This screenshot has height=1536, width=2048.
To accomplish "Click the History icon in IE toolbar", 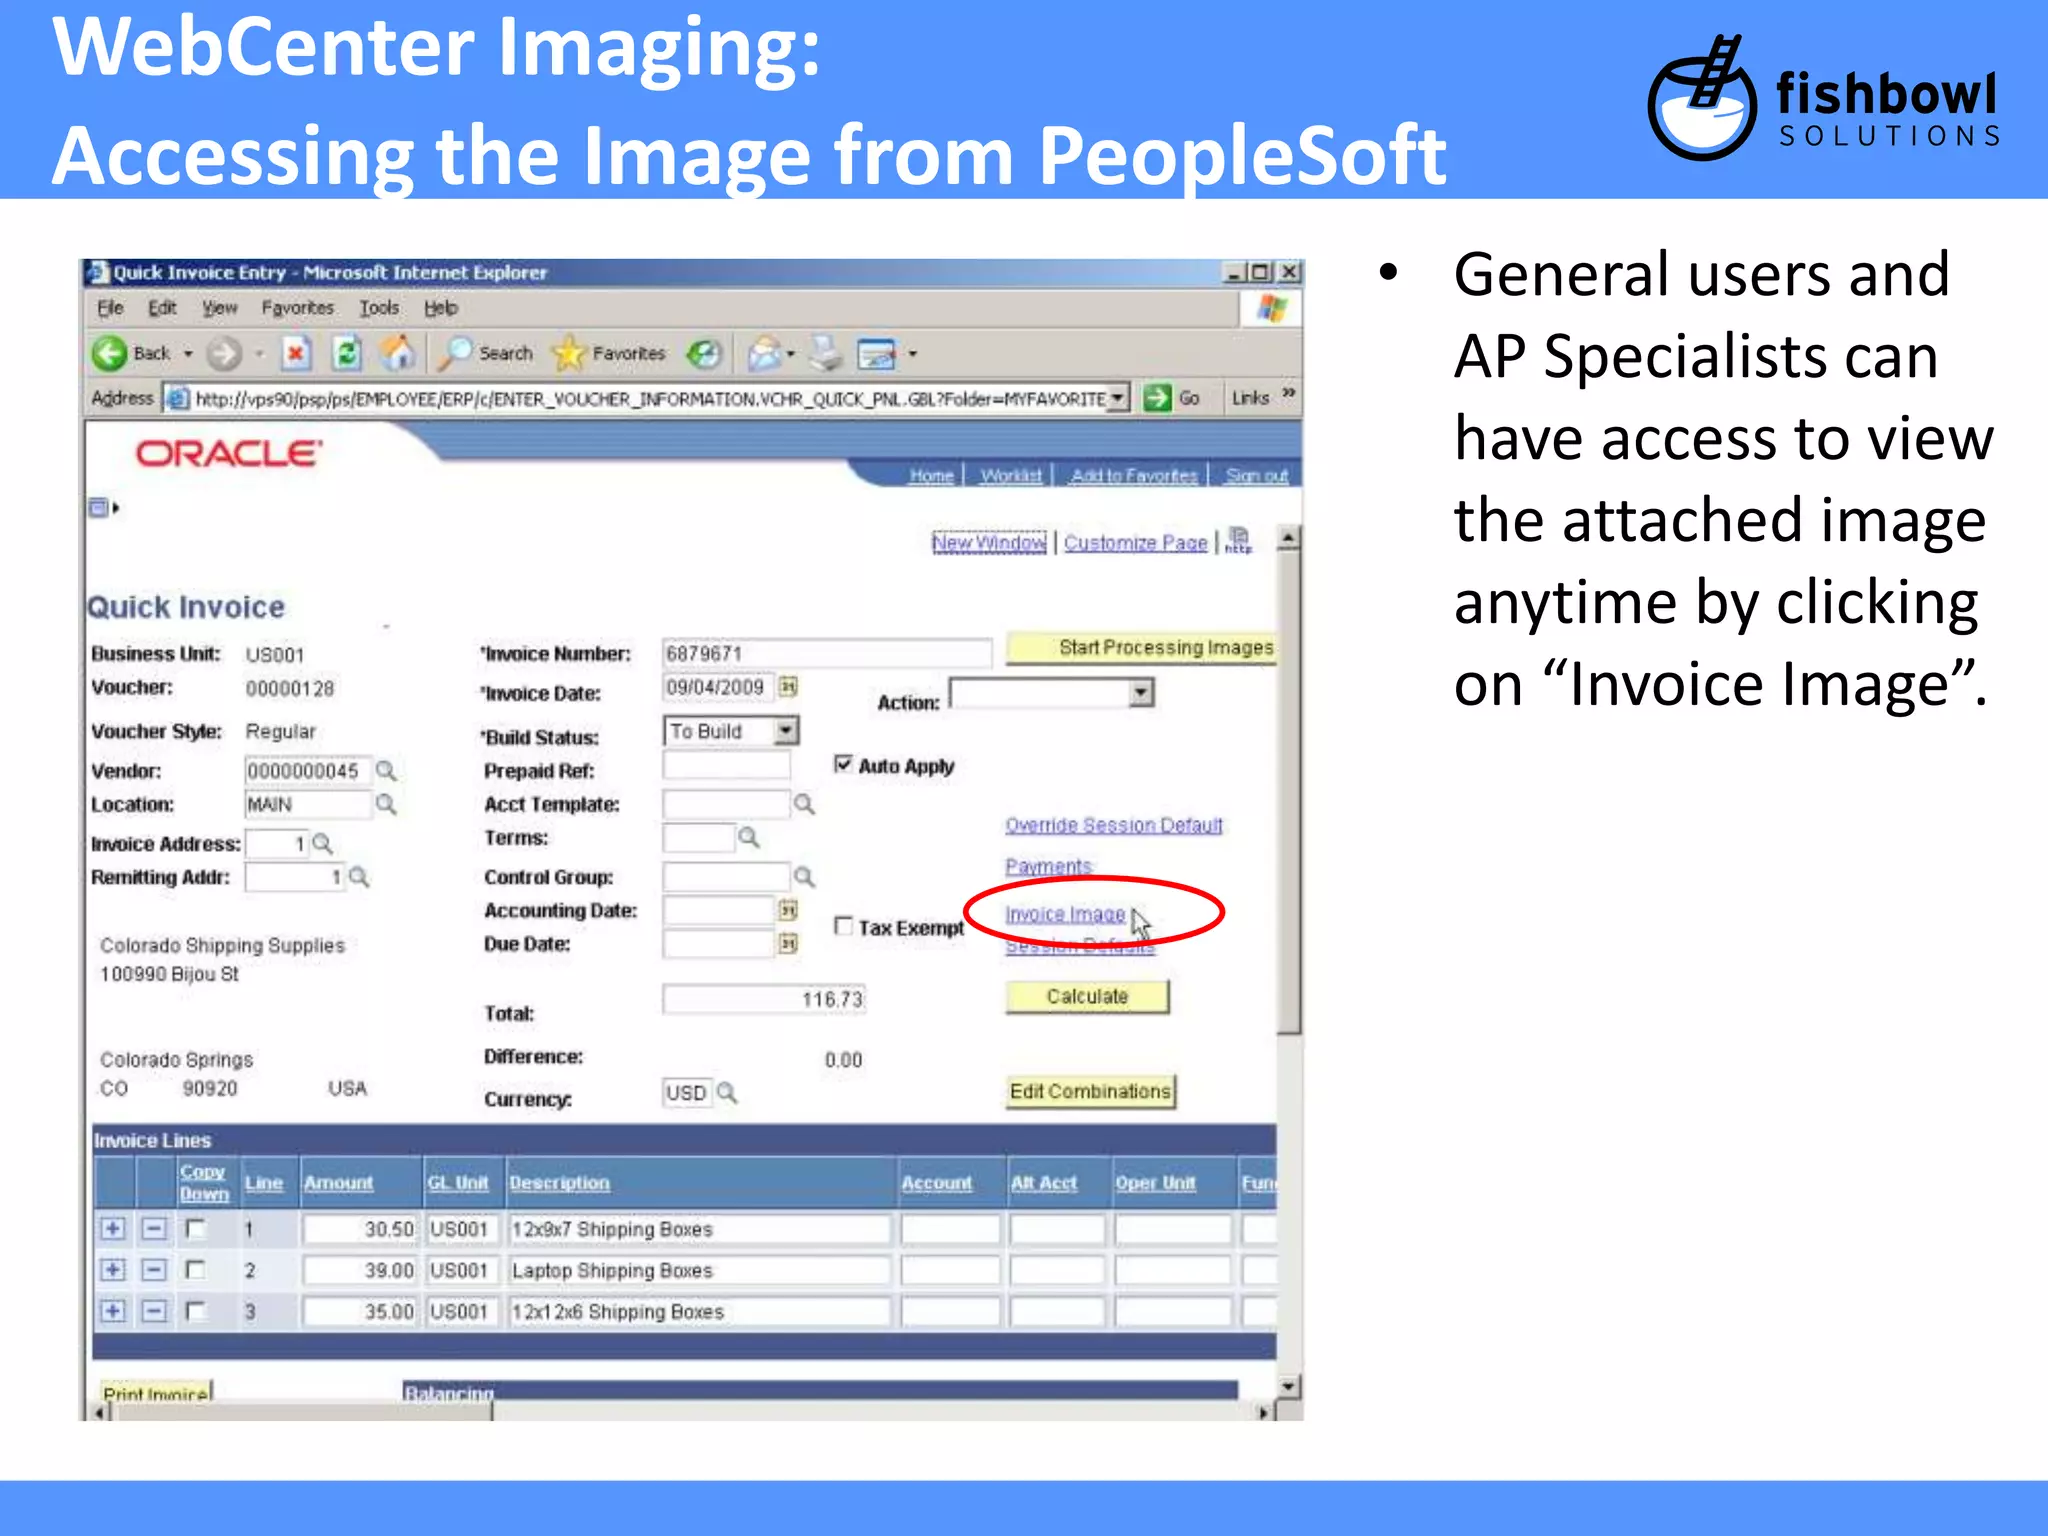I will click(x=704, y=353).
